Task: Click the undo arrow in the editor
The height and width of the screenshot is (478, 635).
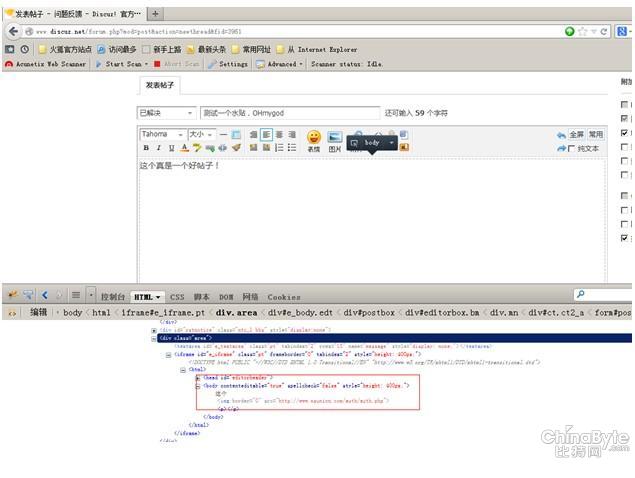Action: click(x=561, y=135)
